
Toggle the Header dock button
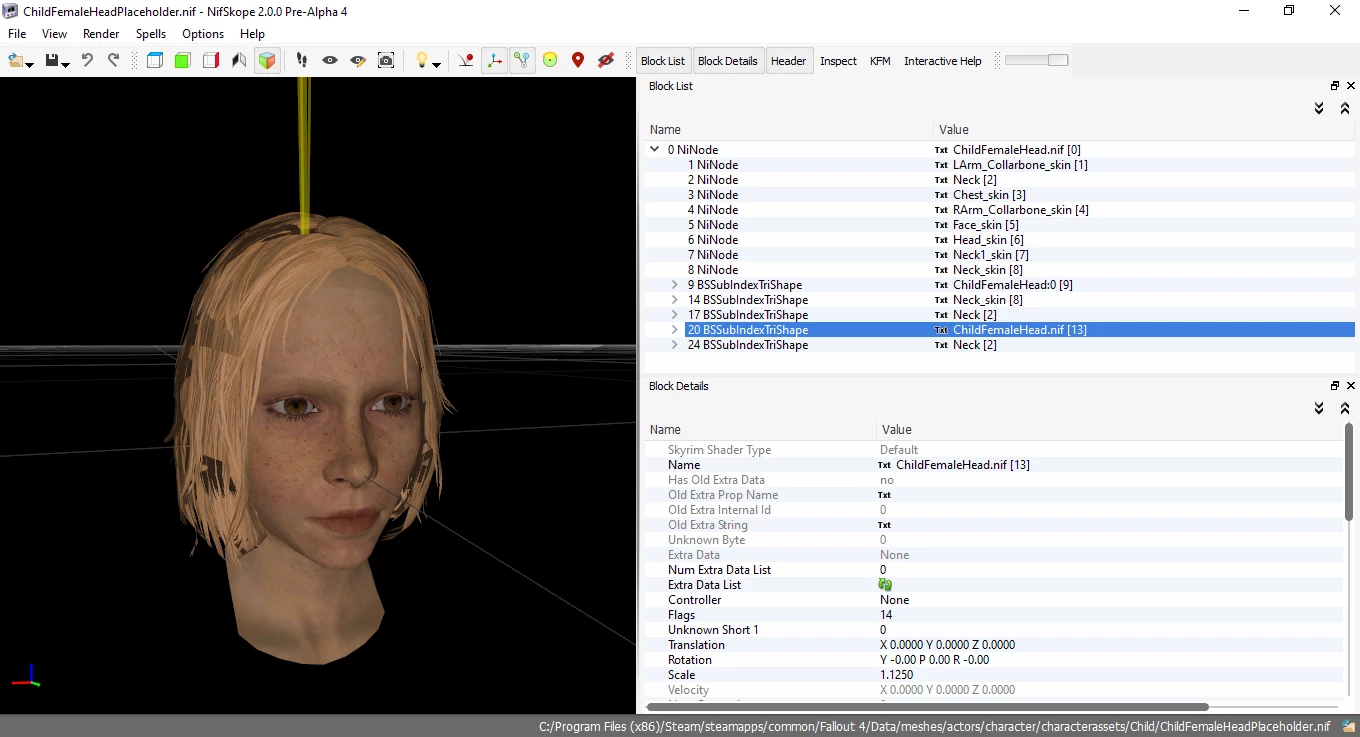click(x=788, y=61)
